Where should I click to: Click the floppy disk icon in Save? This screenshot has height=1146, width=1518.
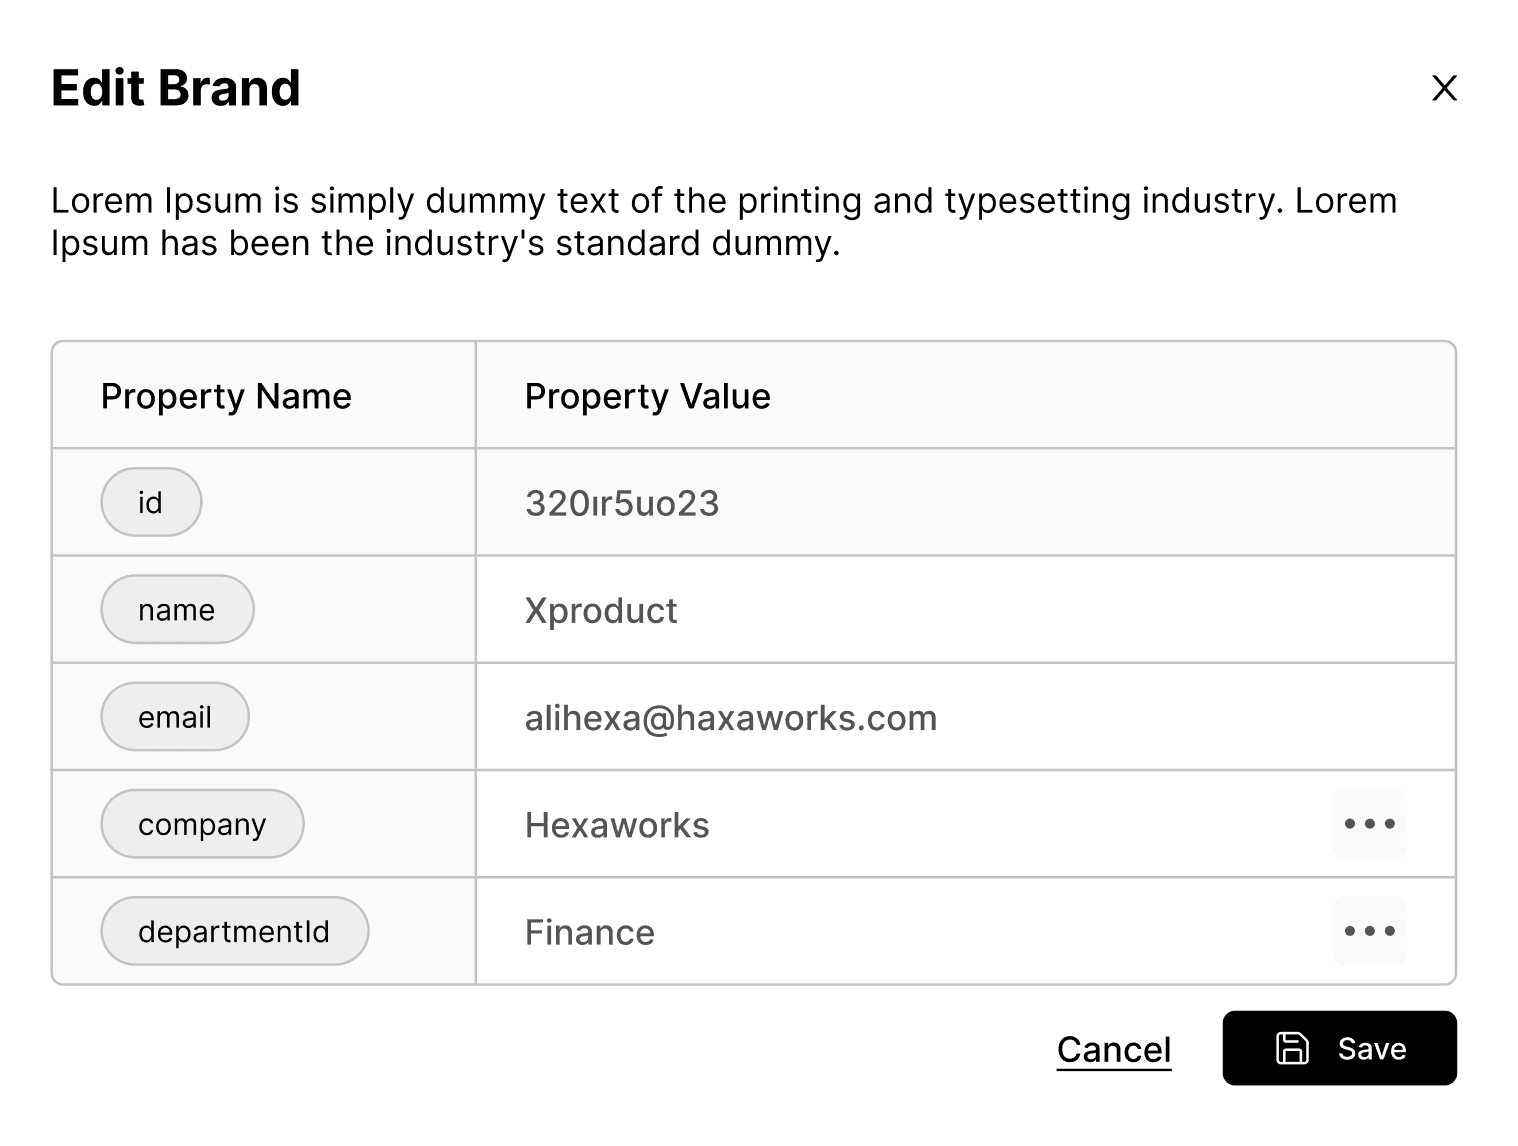pos(1292,1048)
